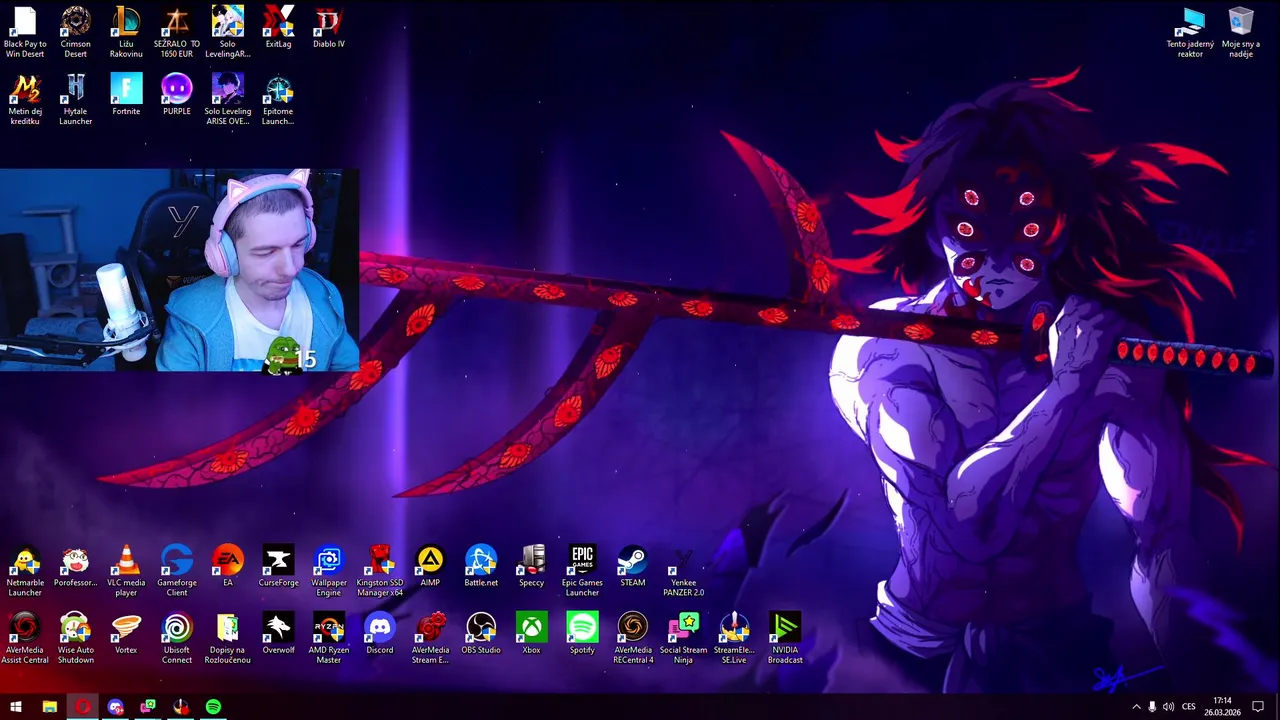Select the Wallpaper Engine shortcut

329,571
